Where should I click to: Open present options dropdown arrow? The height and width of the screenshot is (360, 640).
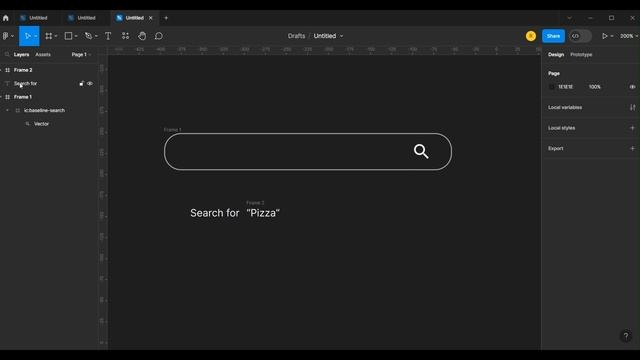pyautogui.click(x=612, y=36)
